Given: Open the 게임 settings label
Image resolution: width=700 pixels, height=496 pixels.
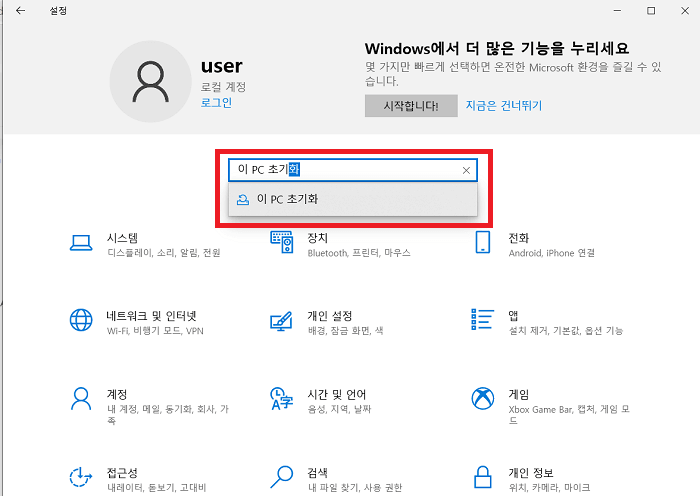Looking at the screenshot, I should [x=518, y=395].
